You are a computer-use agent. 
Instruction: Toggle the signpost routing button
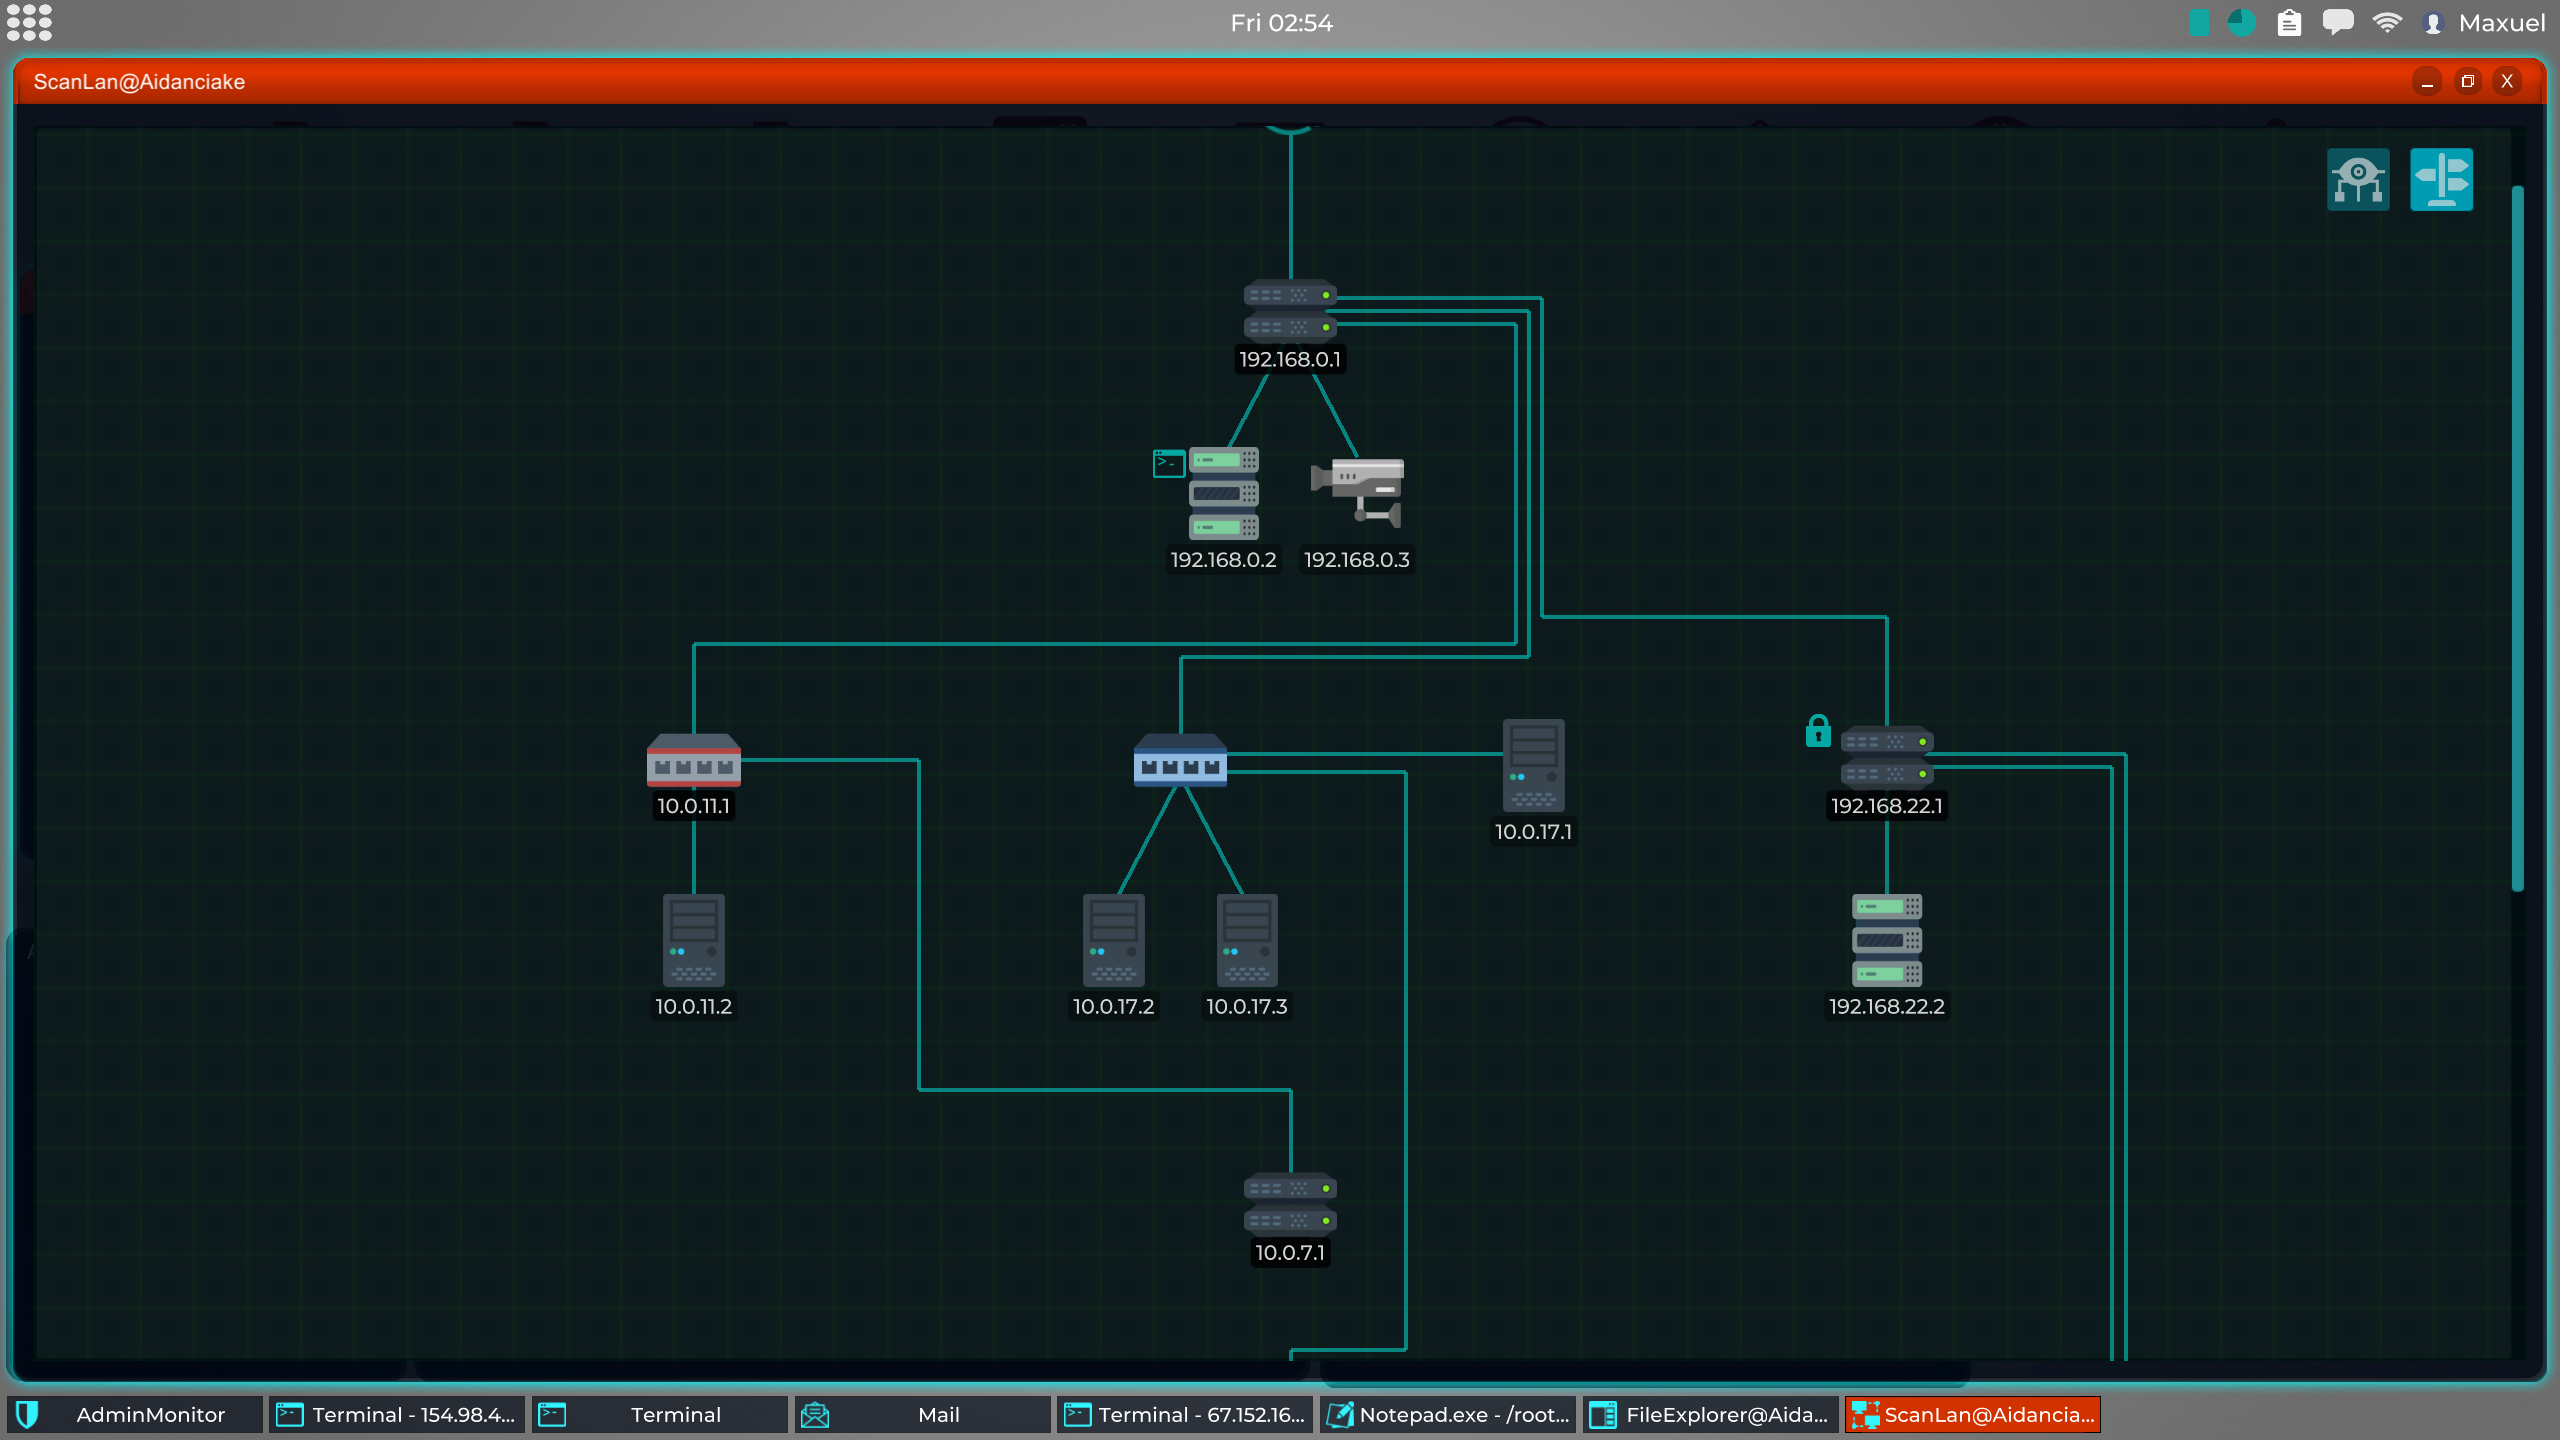[x=2441, y=180]
